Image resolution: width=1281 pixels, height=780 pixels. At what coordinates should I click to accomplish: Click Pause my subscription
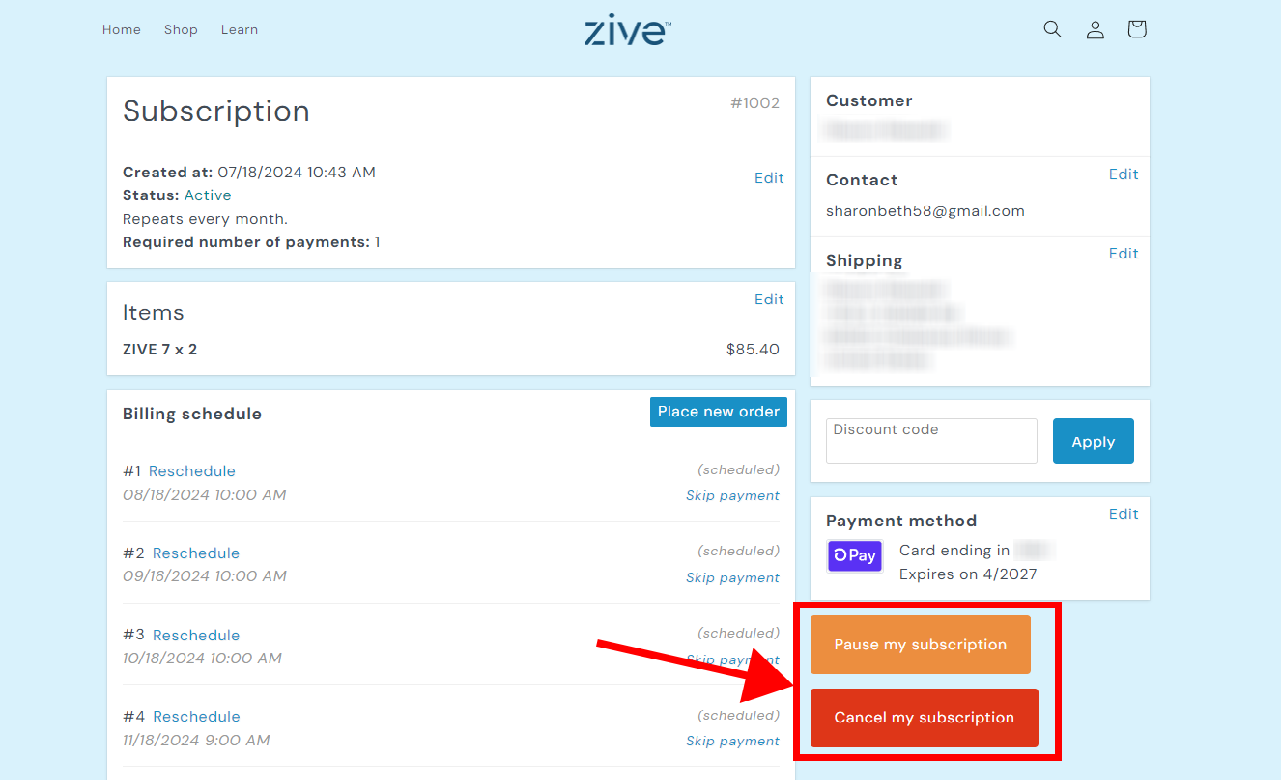click(x=921, y=644)
